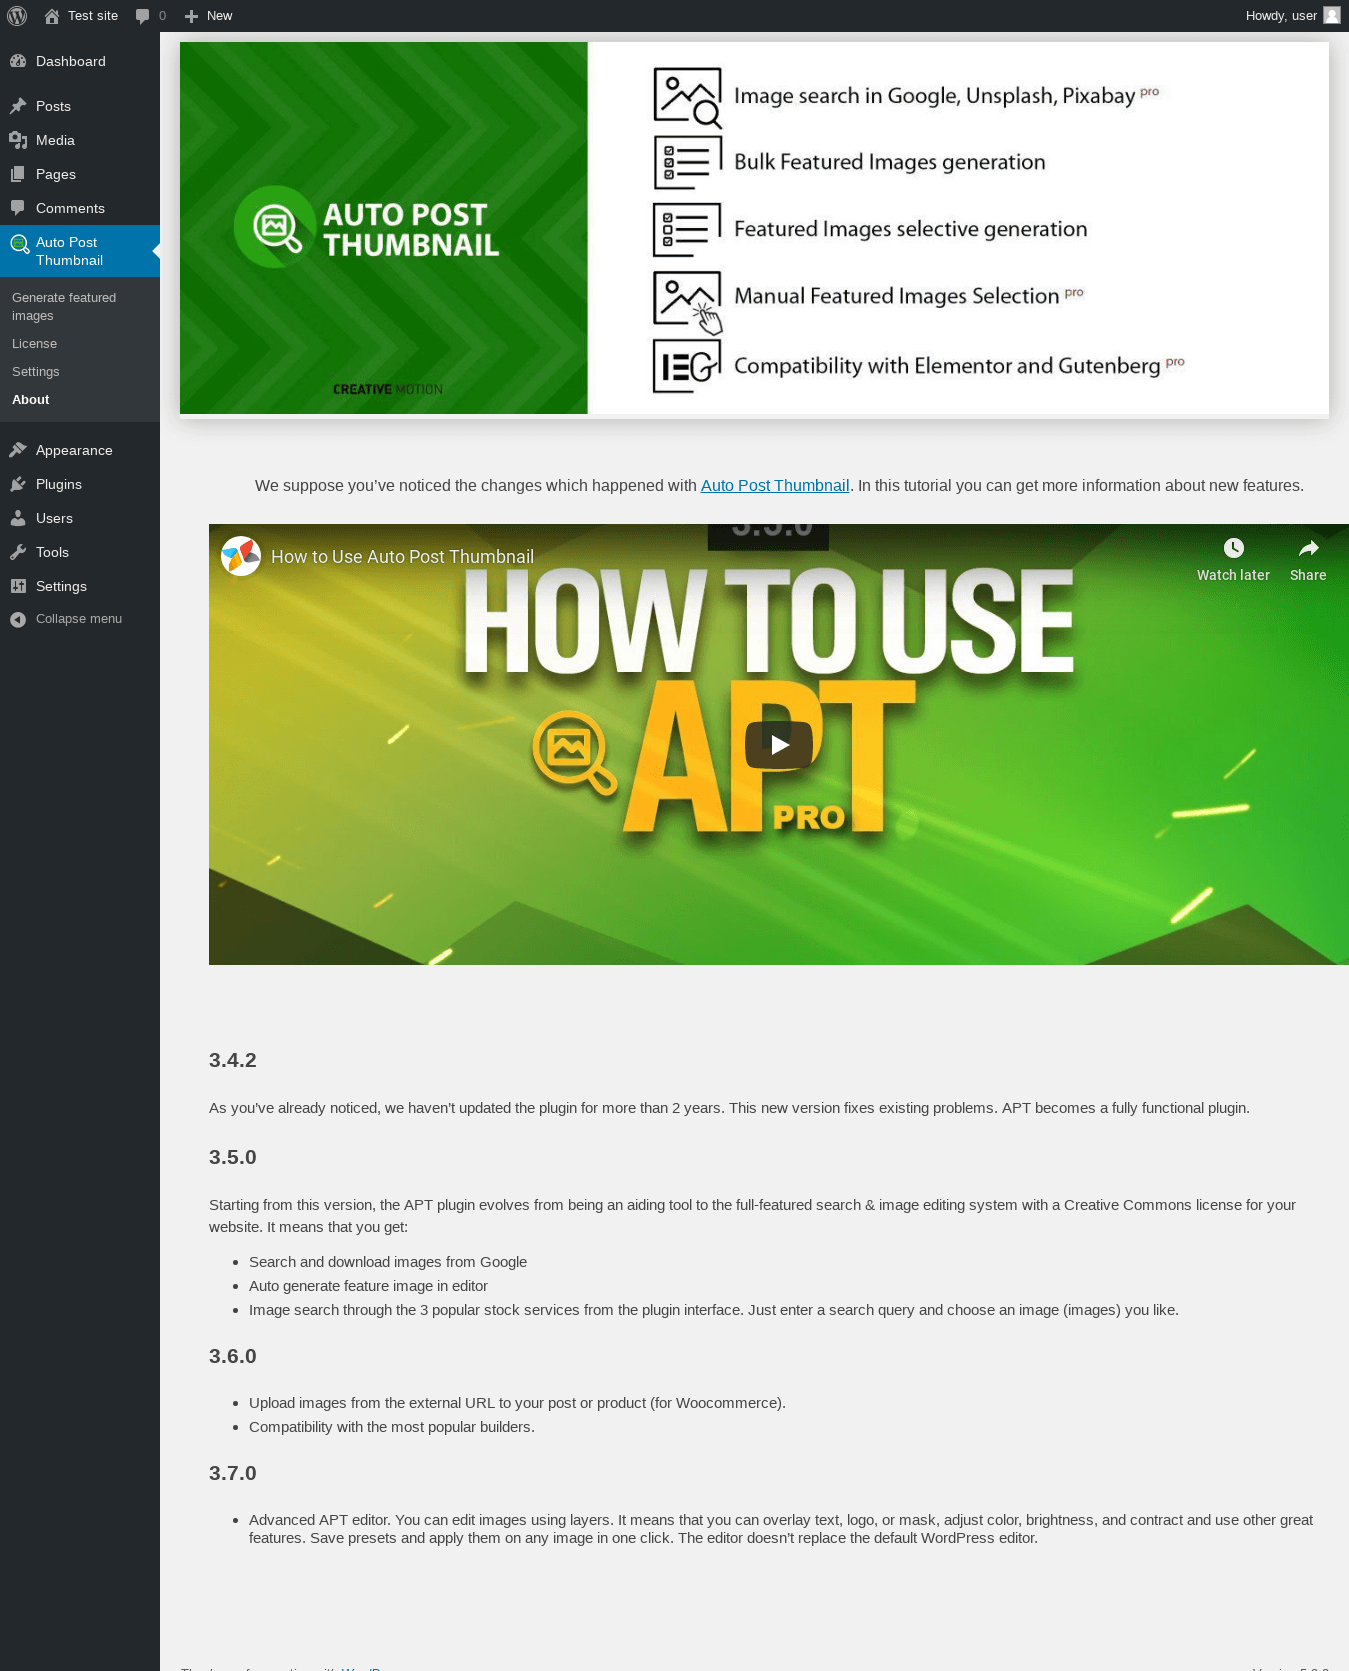Click the 3.7.0 version heading
This screenshot has width=1349, height=1671.
coord(233,1473)
